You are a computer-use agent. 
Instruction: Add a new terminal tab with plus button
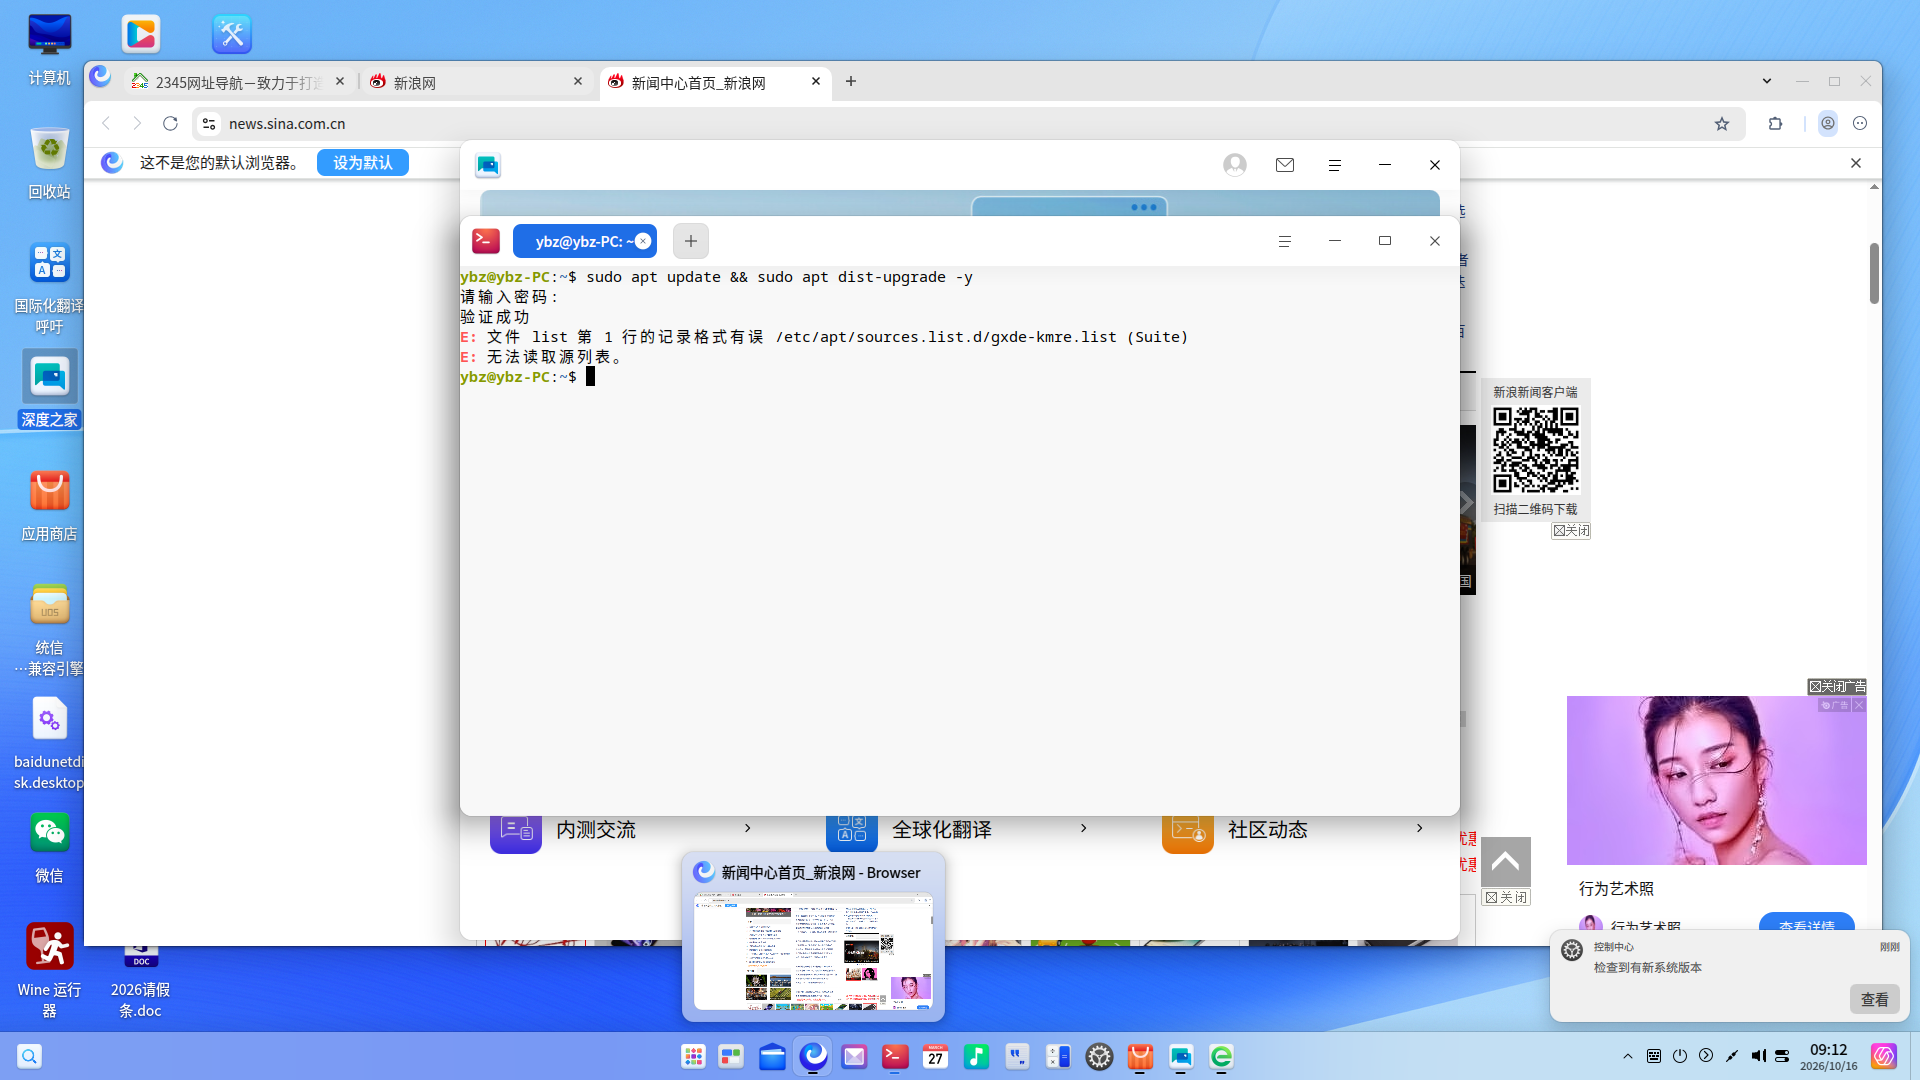(x=691, y=241)
